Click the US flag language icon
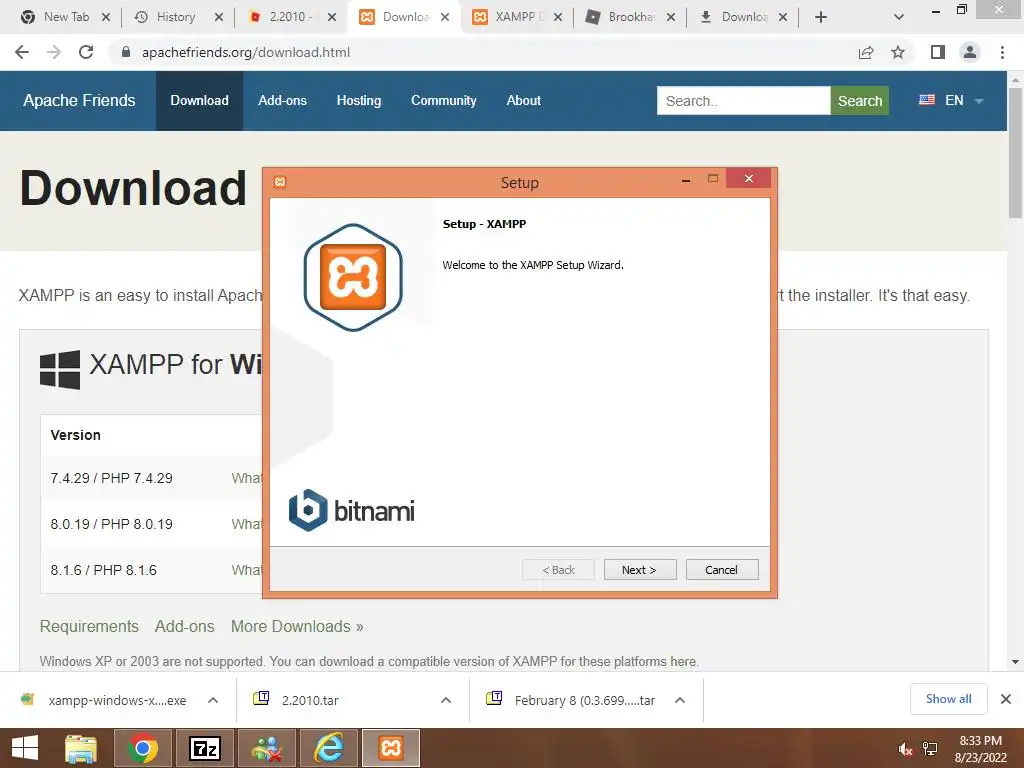Viewport: 1024px width, 768px height. [927, 100]
